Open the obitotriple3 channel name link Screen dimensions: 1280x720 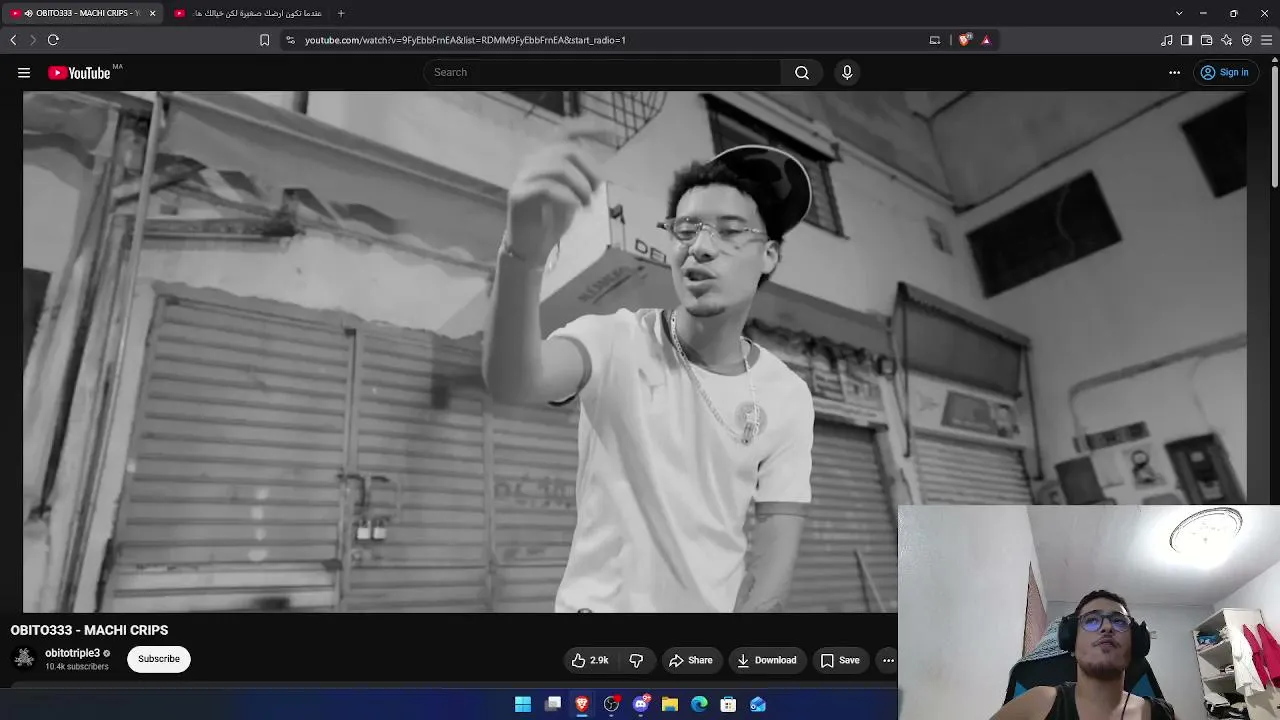coord(72,653)
